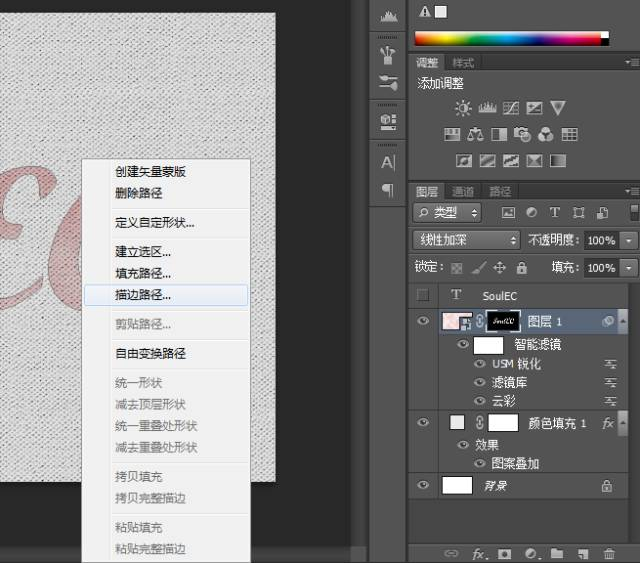Viewport: 640px width, 563px height.
Task: Open the 线性加深 blend mode dropdown
Action: pyautogui.click(x=466, y=240)
